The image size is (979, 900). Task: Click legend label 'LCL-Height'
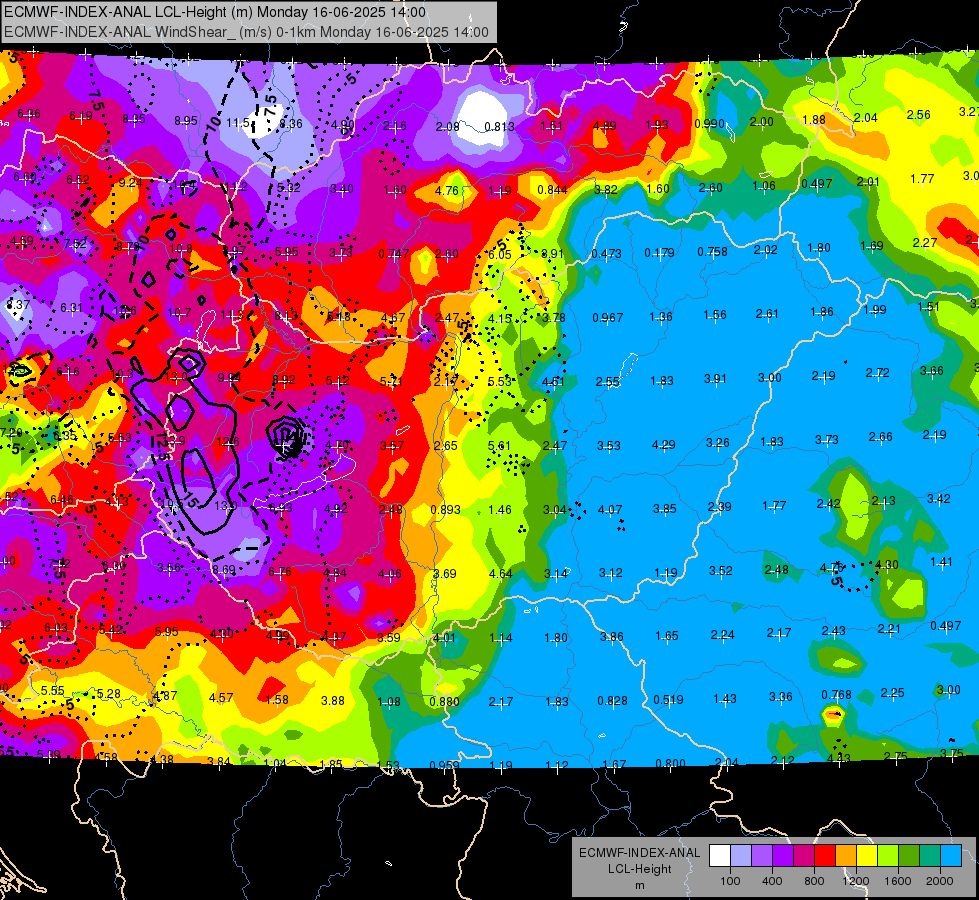(639, 869)
